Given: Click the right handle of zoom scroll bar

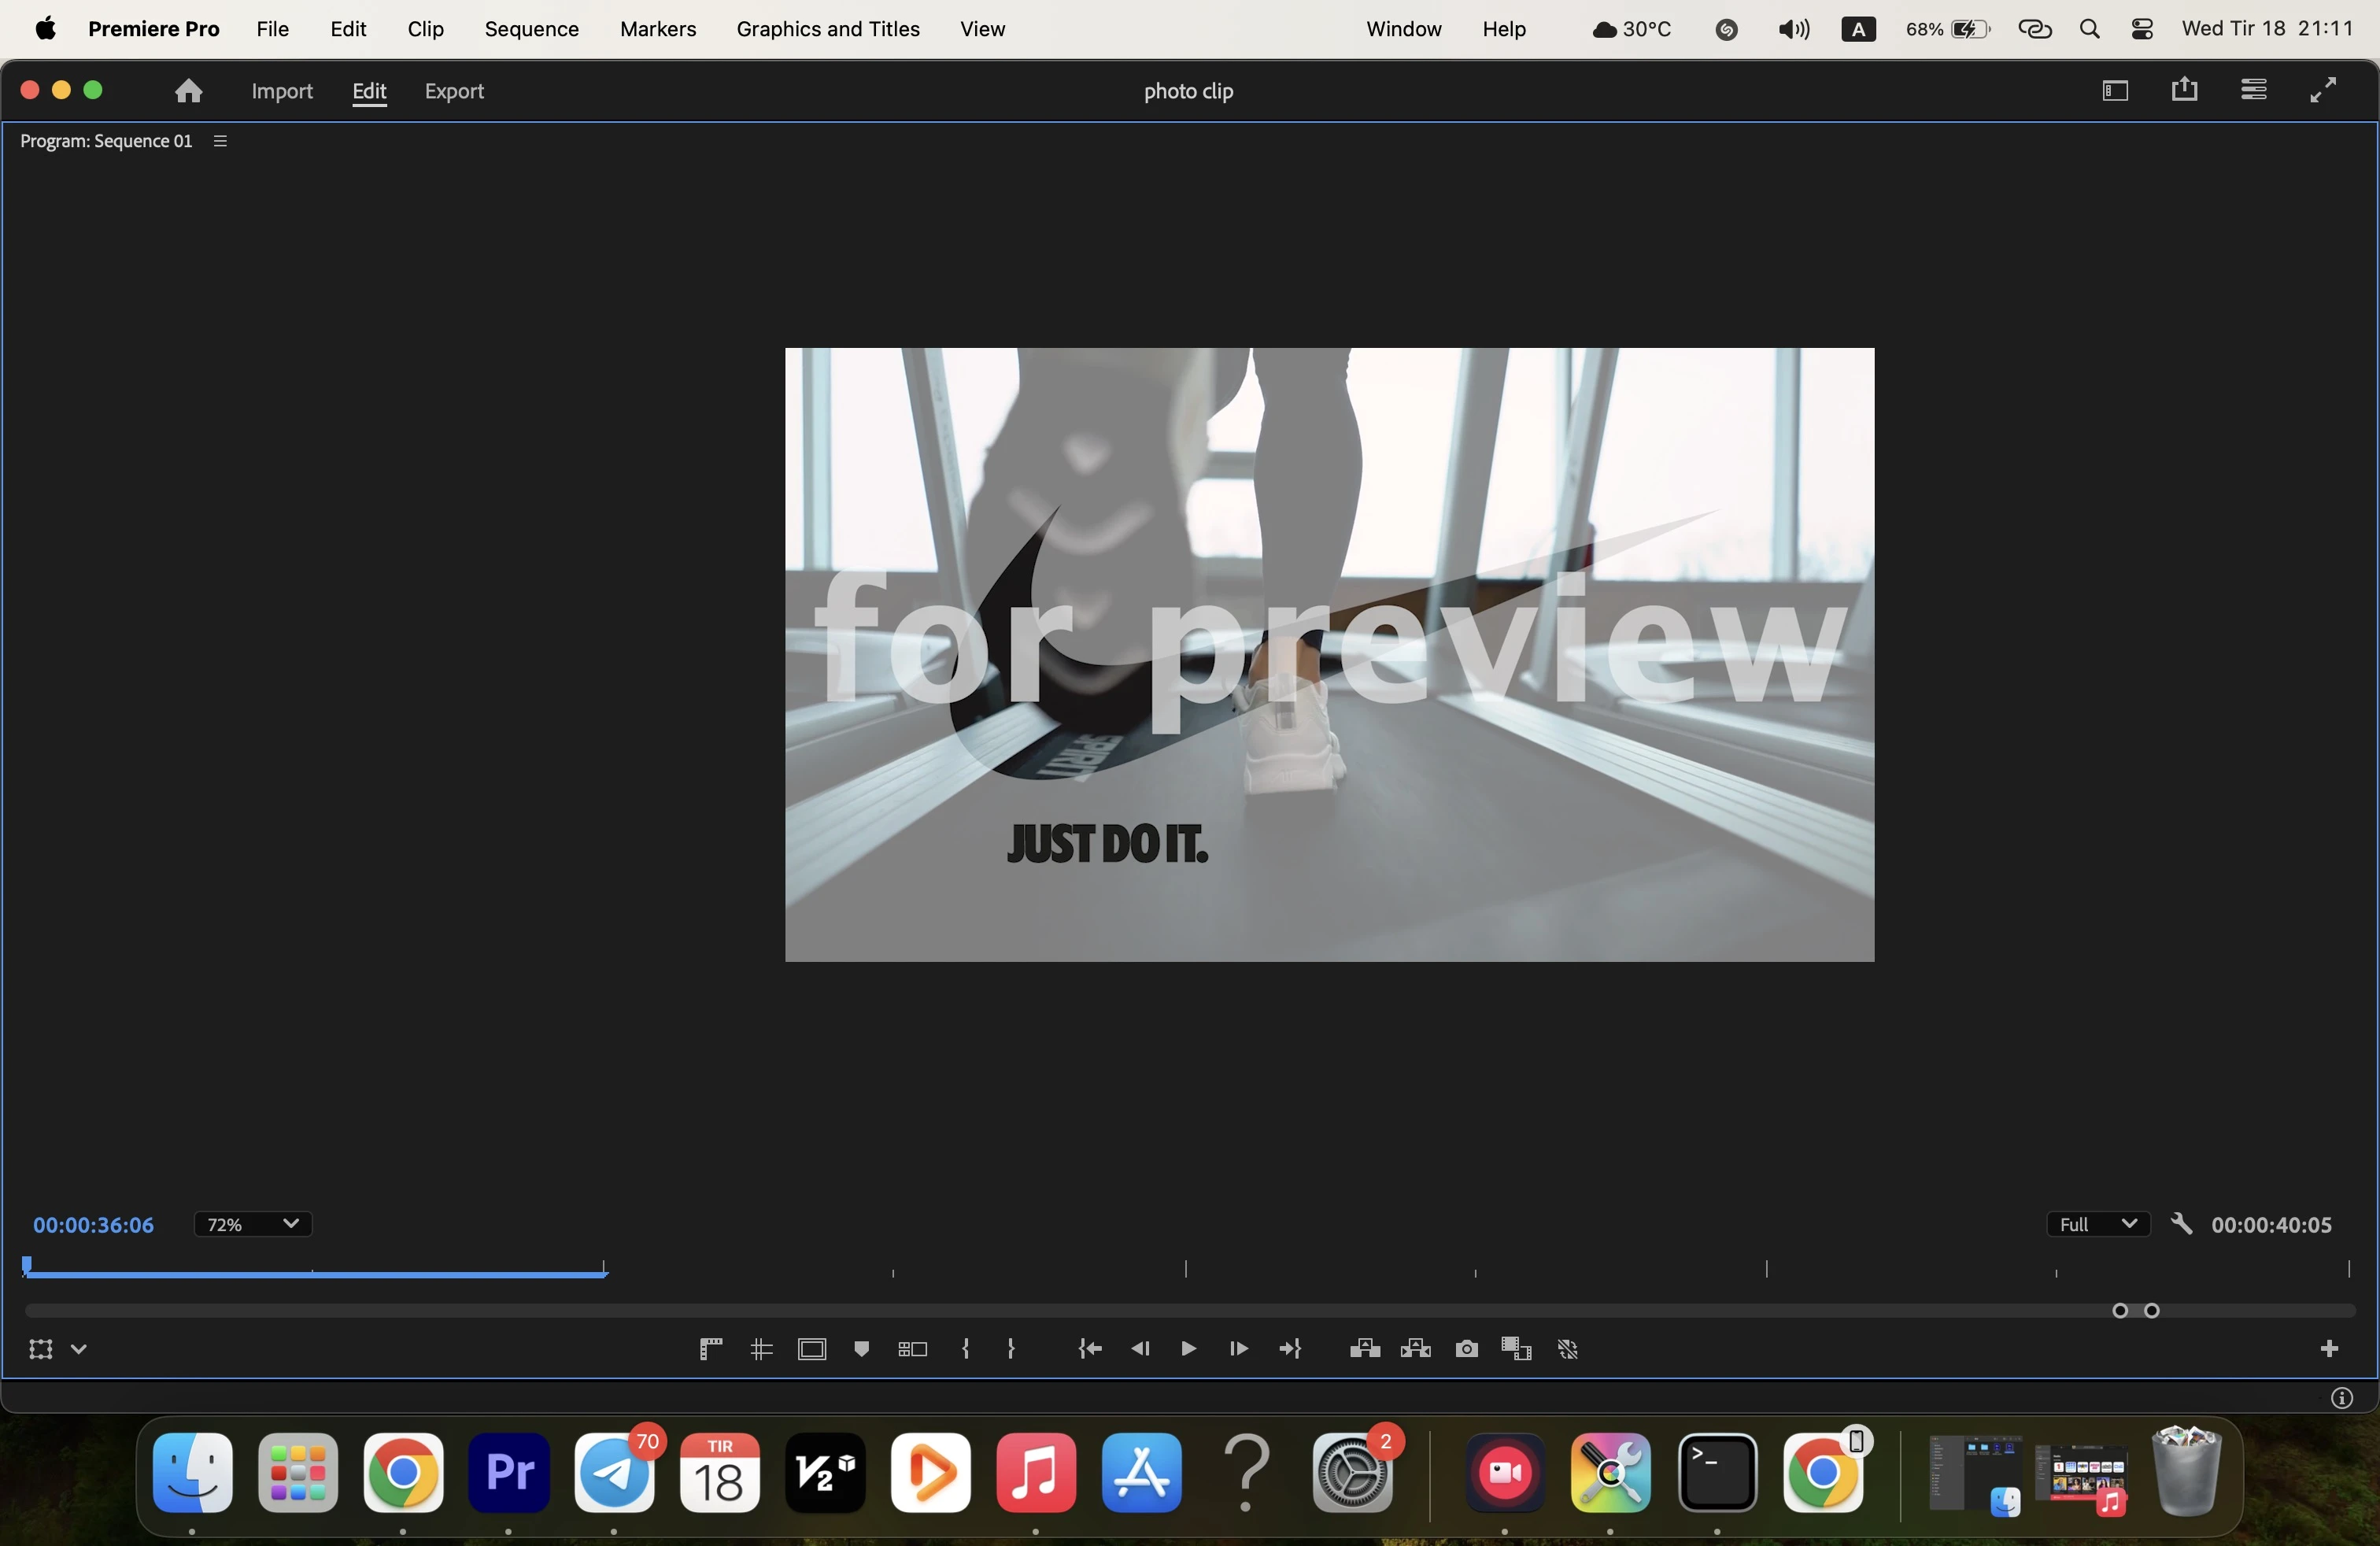Looking at the screenshot, I should point(2152,1310).
